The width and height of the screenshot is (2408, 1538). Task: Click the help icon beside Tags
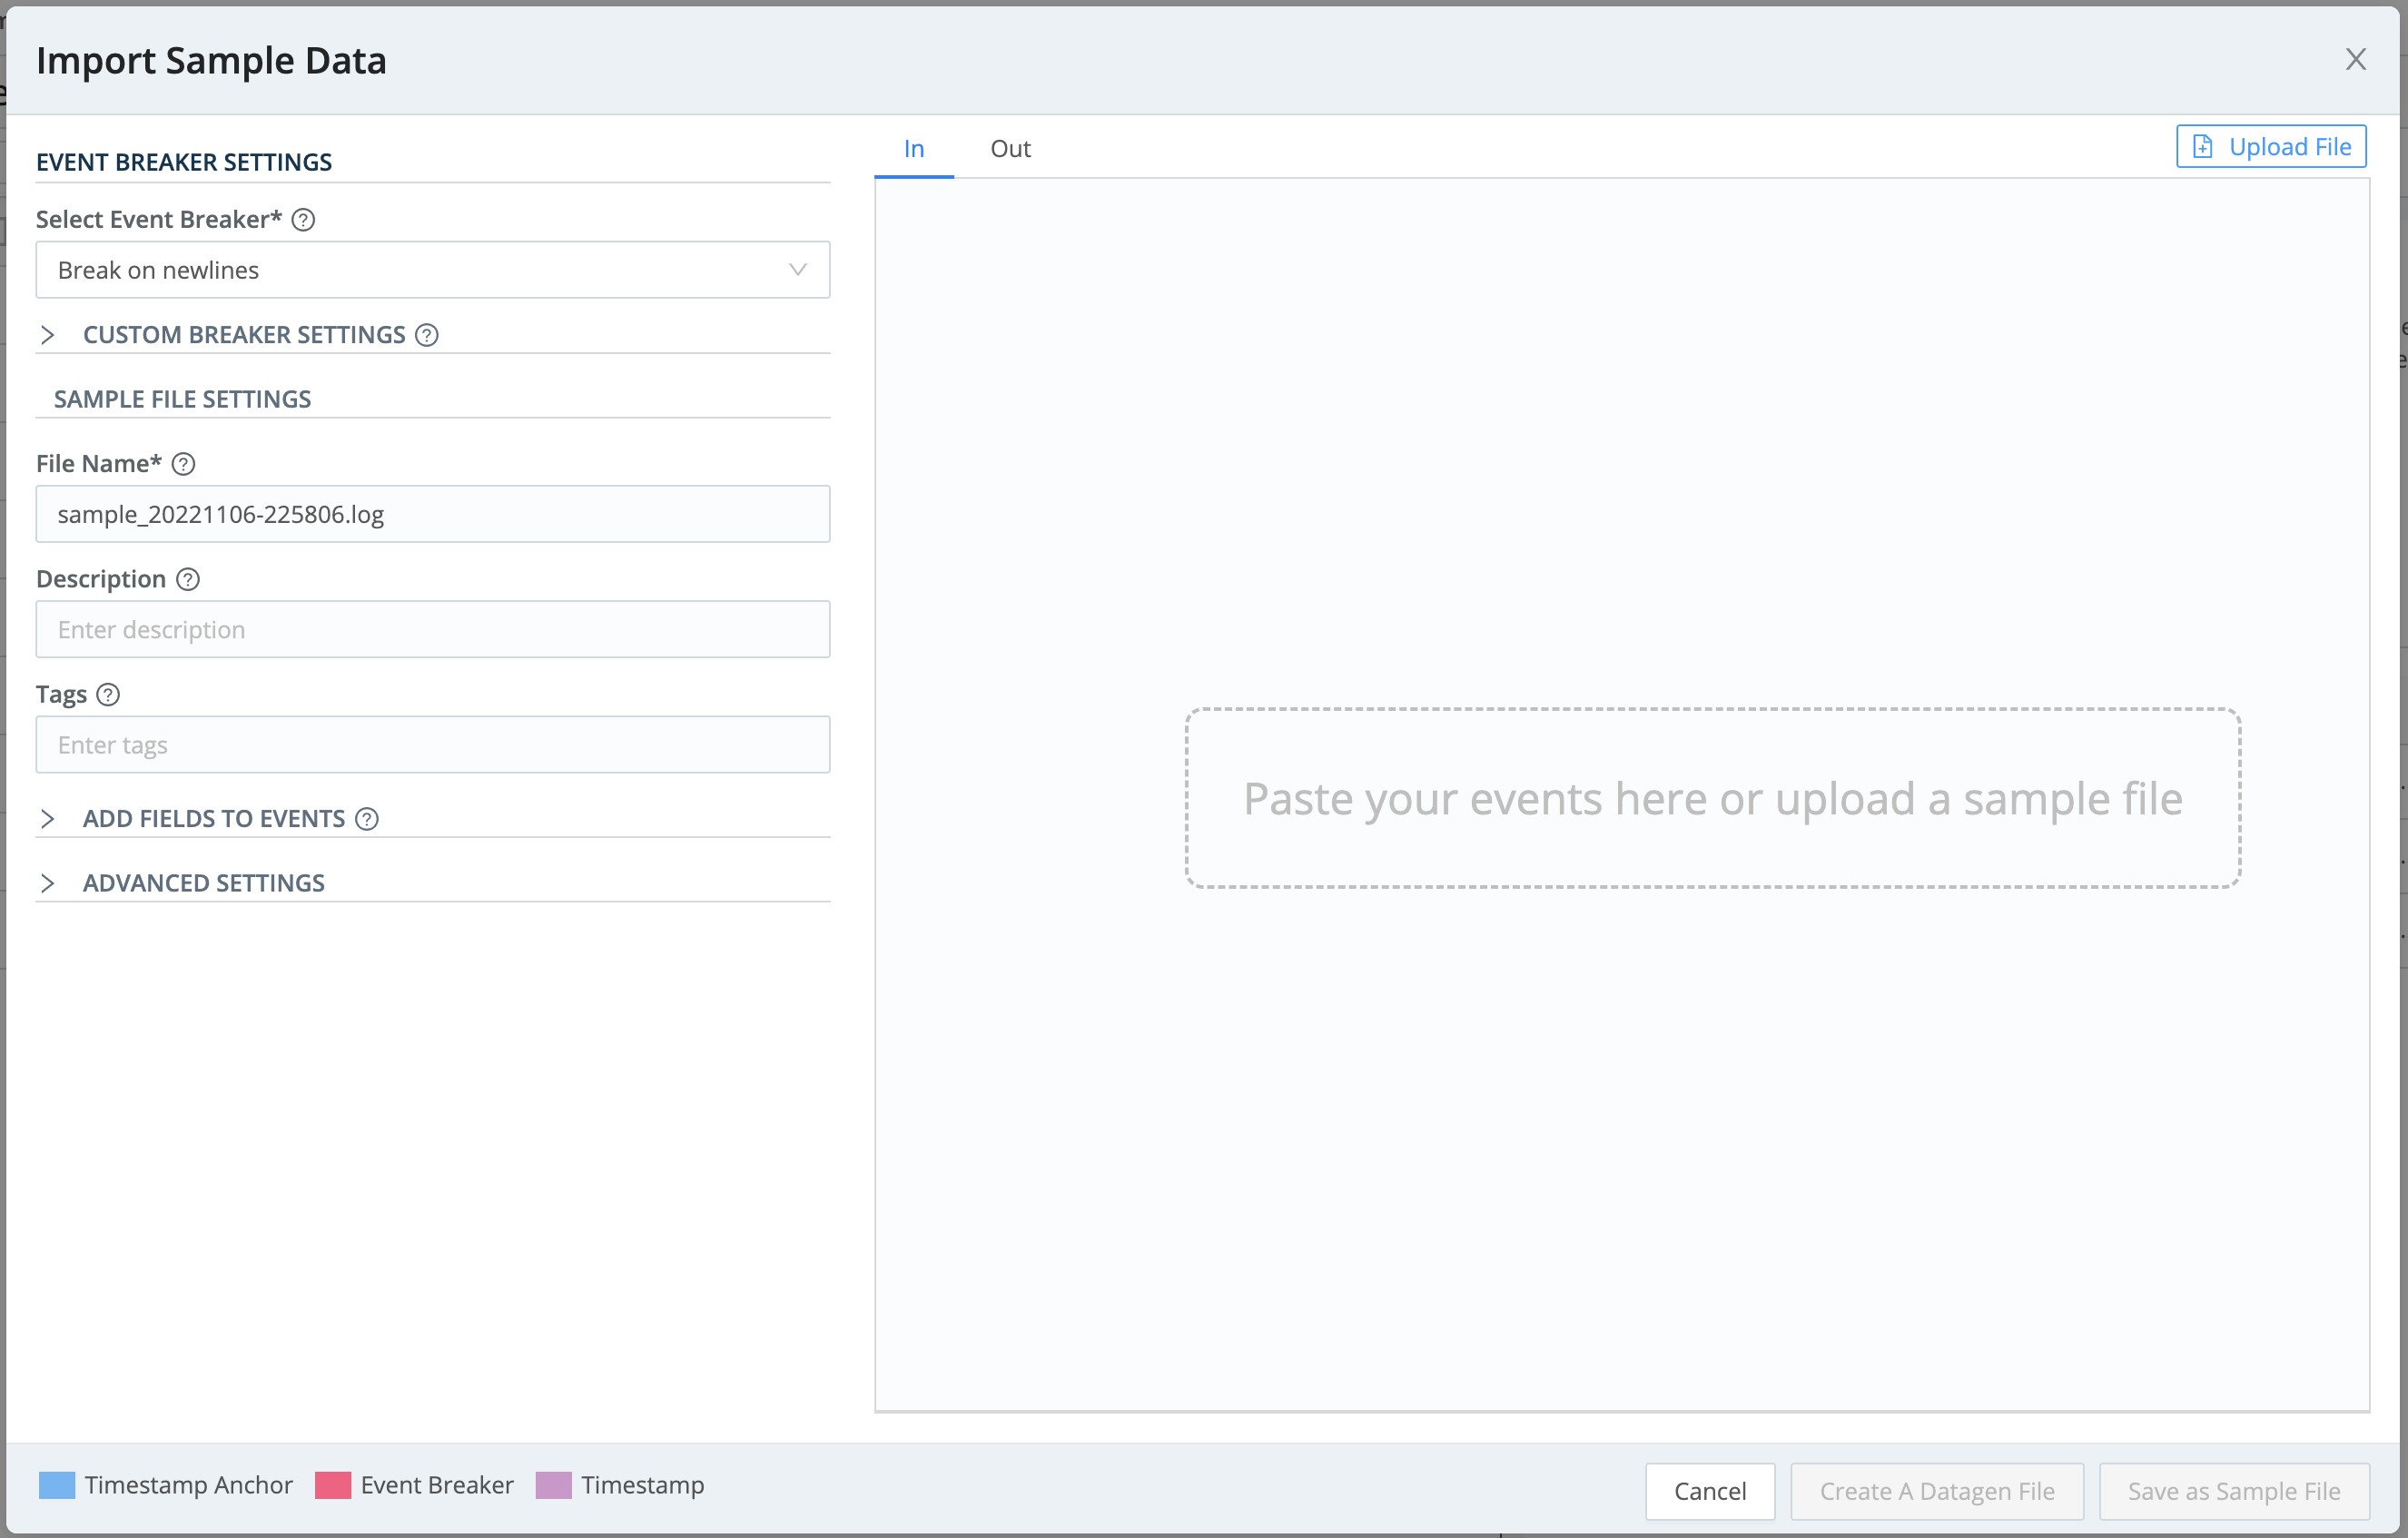click(x=108, y=694)
